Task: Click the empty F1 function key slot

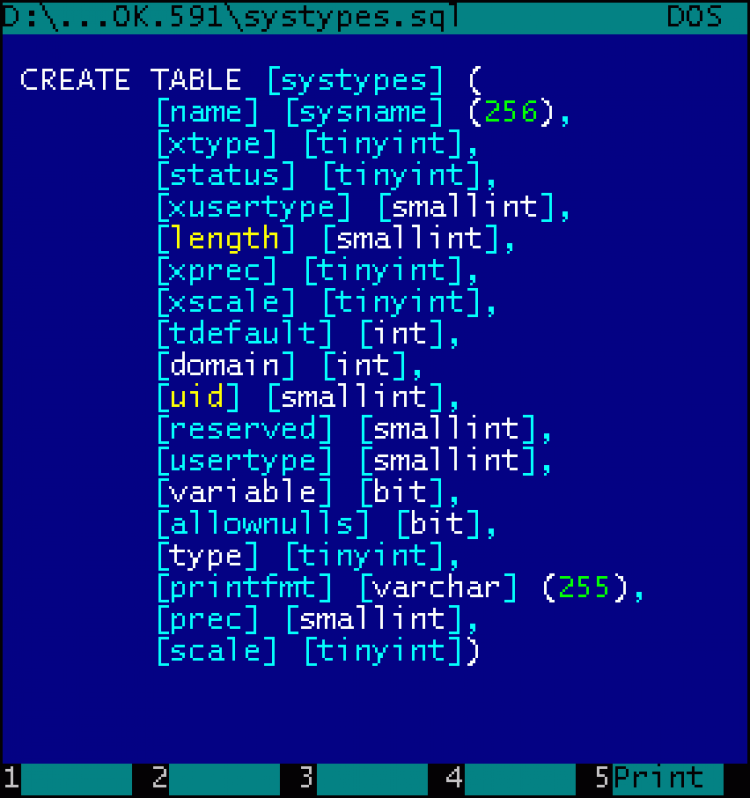Action: tap(76, 778)
